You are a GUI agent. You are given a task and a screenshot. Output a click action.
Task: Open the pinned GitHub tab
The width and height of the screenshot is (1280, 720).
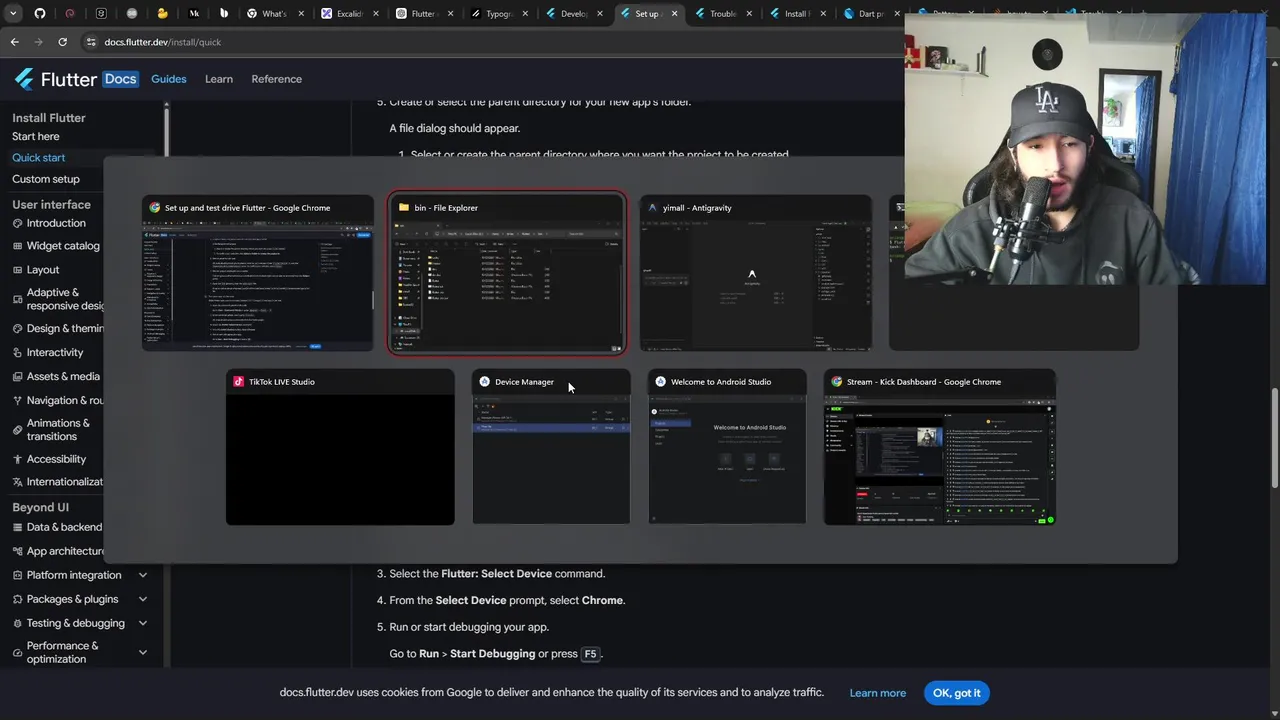pyautogui.click(x=40, y=14)
